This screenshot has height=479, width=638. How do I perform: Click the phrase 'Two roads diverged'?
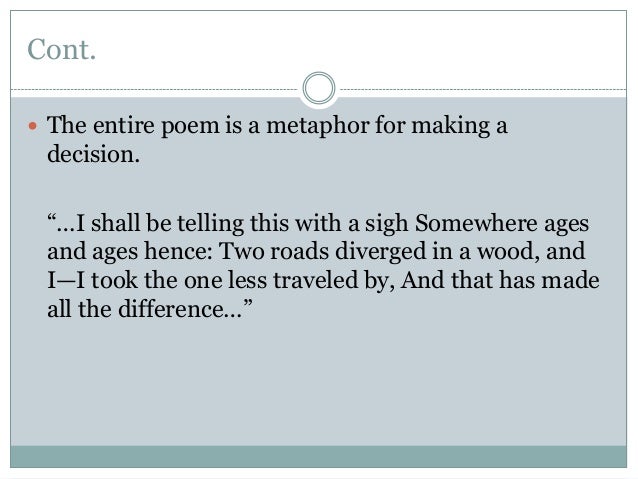pyautogui.click(x=285, y=249)
